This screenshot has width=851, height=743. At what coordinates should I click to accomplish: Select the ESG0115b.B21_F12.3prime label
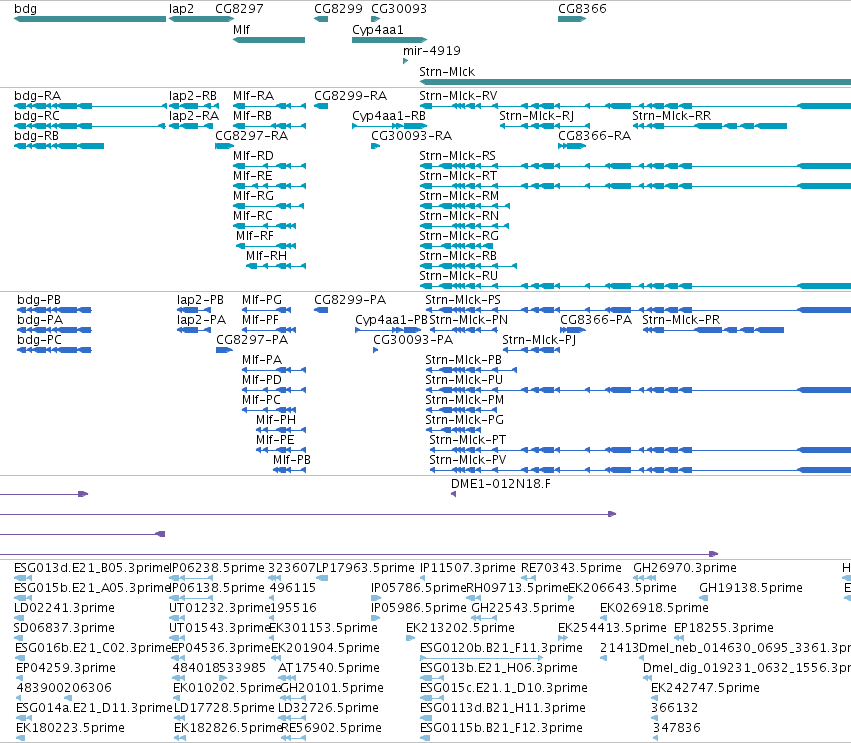[501, 728]
